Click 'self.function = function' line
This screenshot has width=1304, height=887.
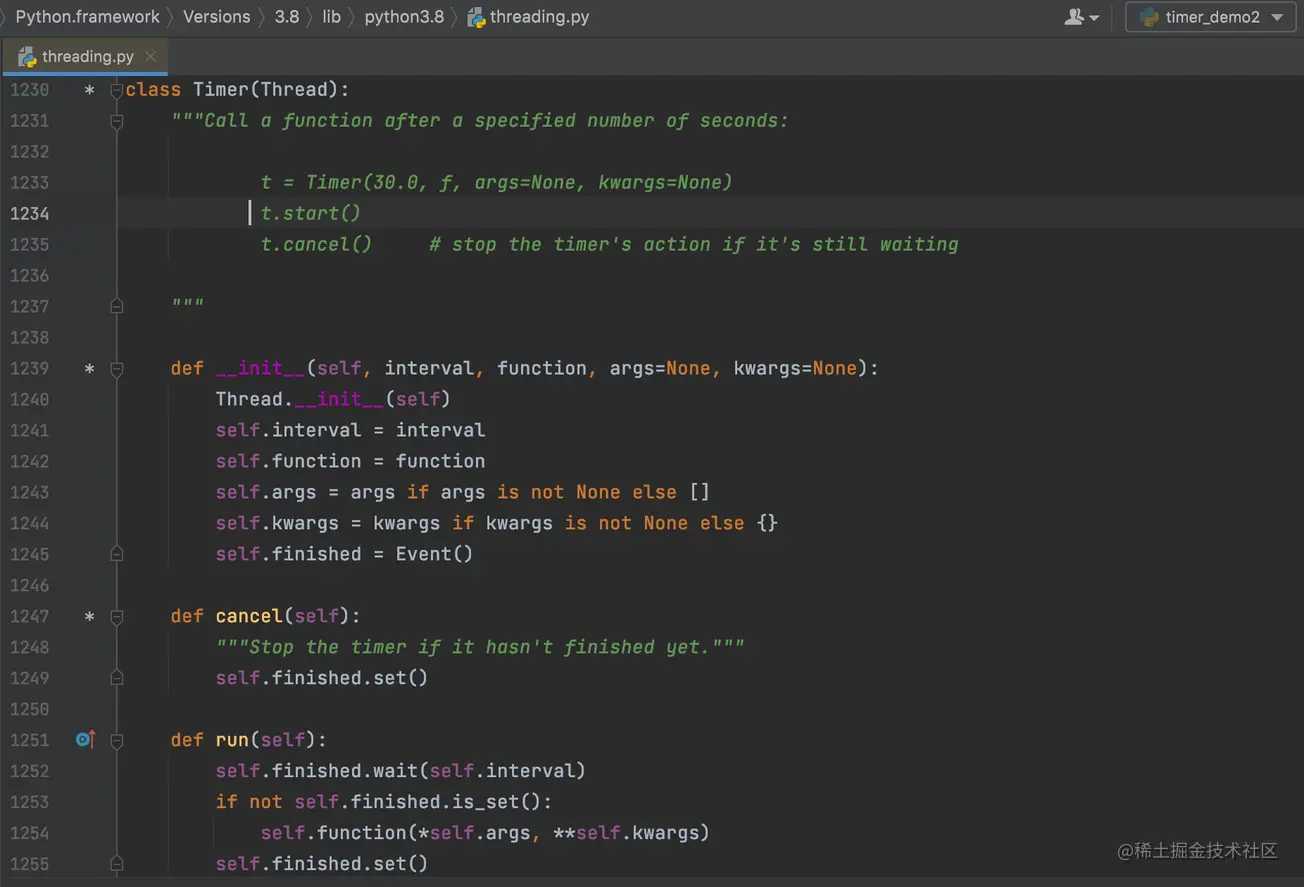coord(350,462)
